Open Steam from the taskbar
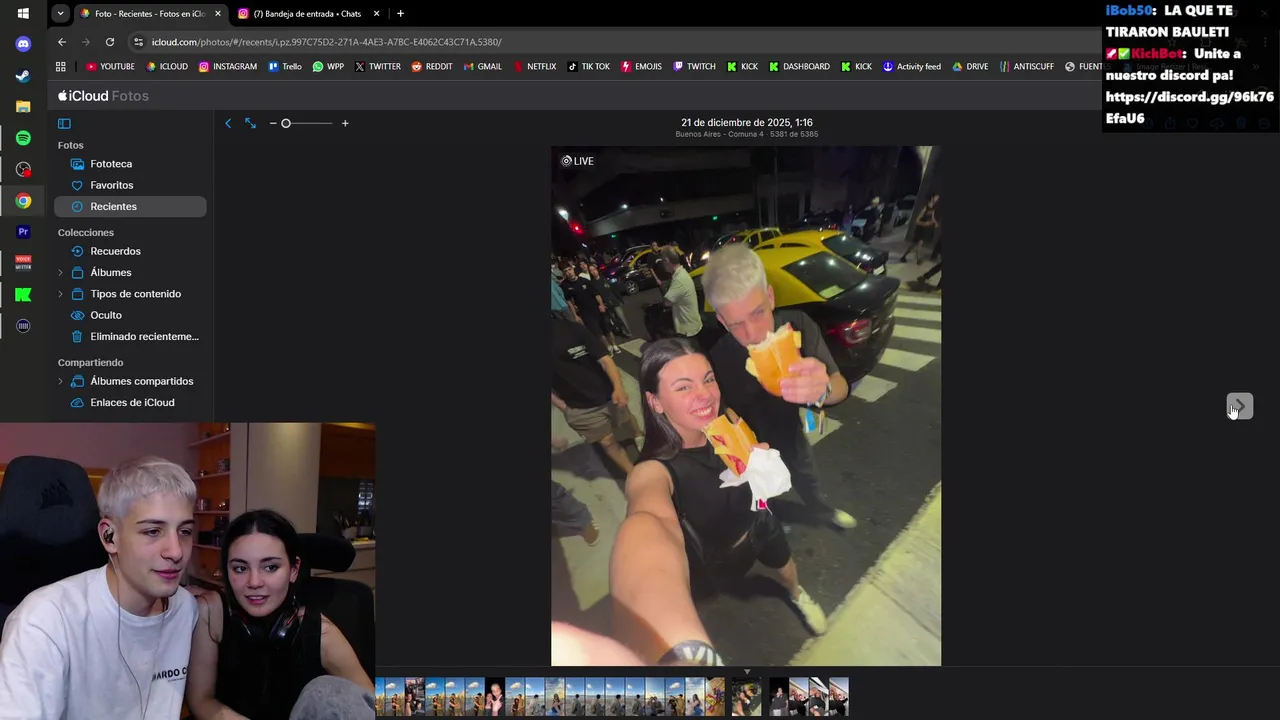 23,76
